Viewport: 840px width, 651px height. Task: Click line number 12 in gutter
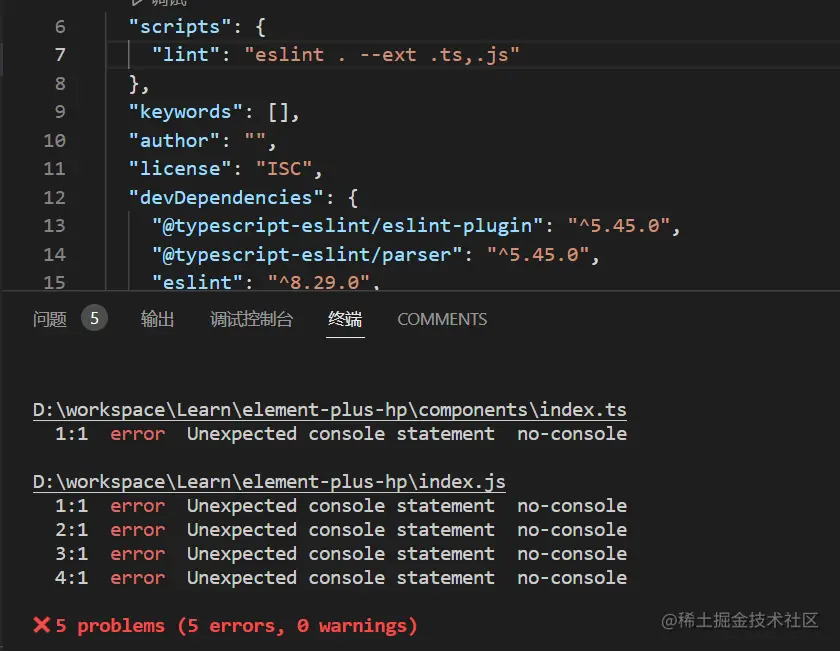pyautogui.click(x=55, y=198)
